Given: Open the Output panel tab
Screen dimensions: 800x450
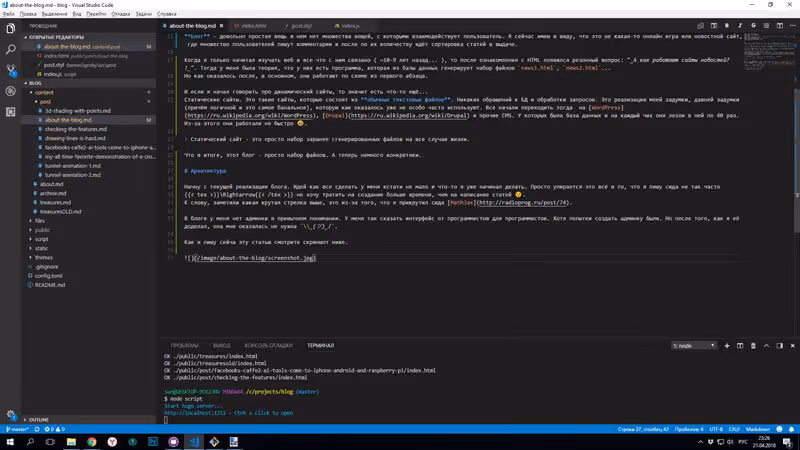Looking at the screenshot, I should point(221,345).
